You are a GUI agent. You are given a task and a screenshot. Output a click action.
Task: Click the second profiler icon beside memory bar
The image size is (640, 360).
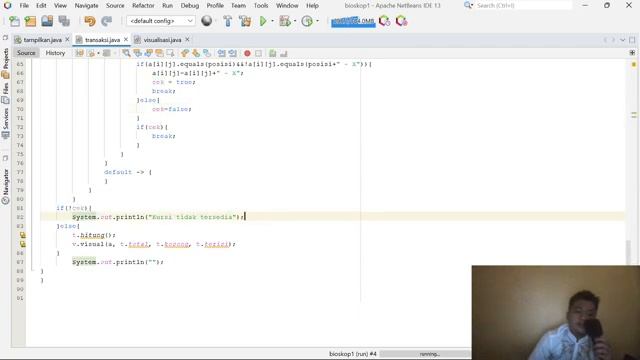[402, 21]
